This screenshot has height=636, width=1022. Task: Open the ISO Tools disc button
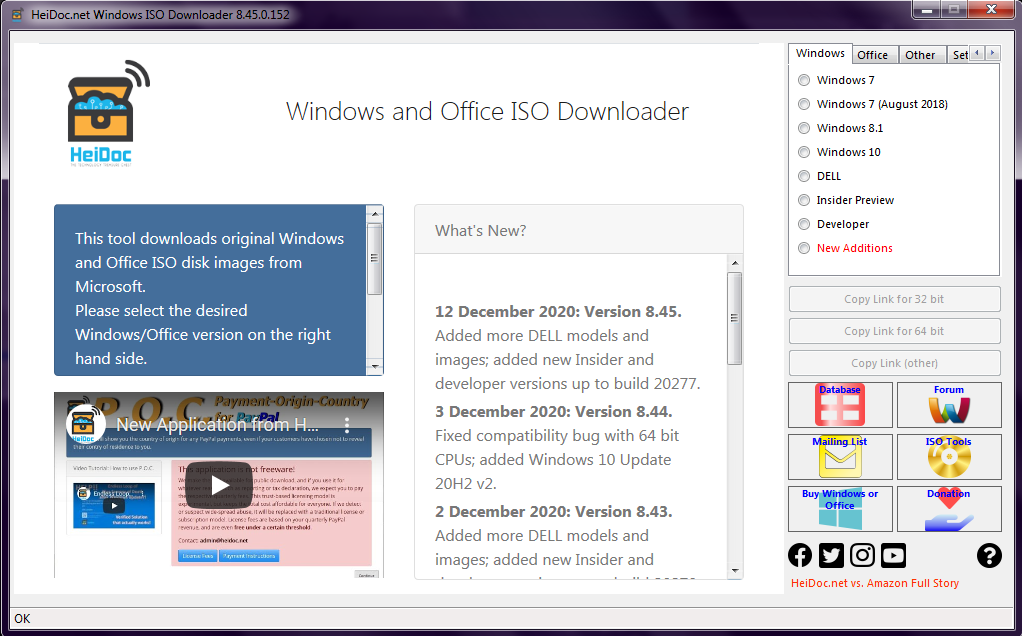click(x=949, y=457)
